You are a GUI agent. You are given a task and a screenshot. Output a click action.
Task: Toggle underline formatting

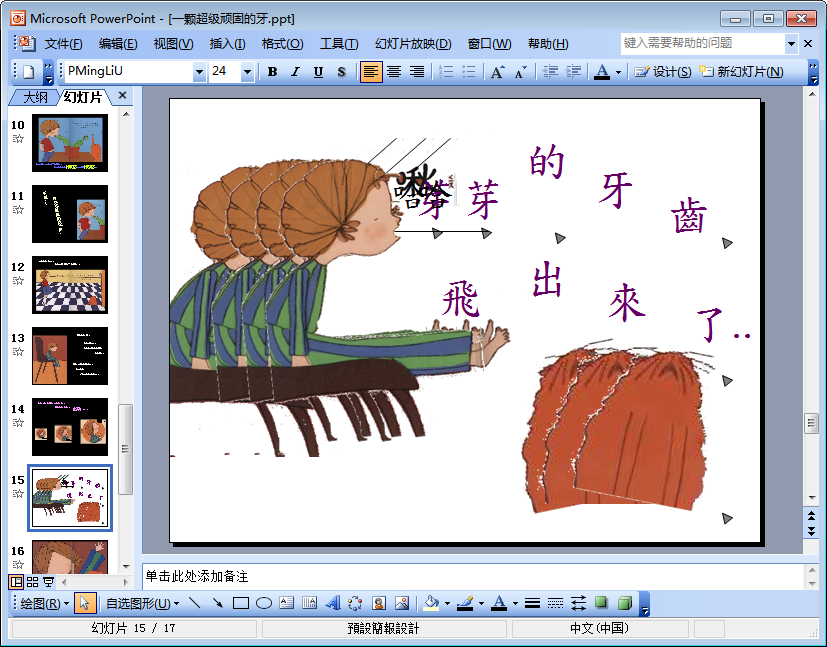point(318,72)
